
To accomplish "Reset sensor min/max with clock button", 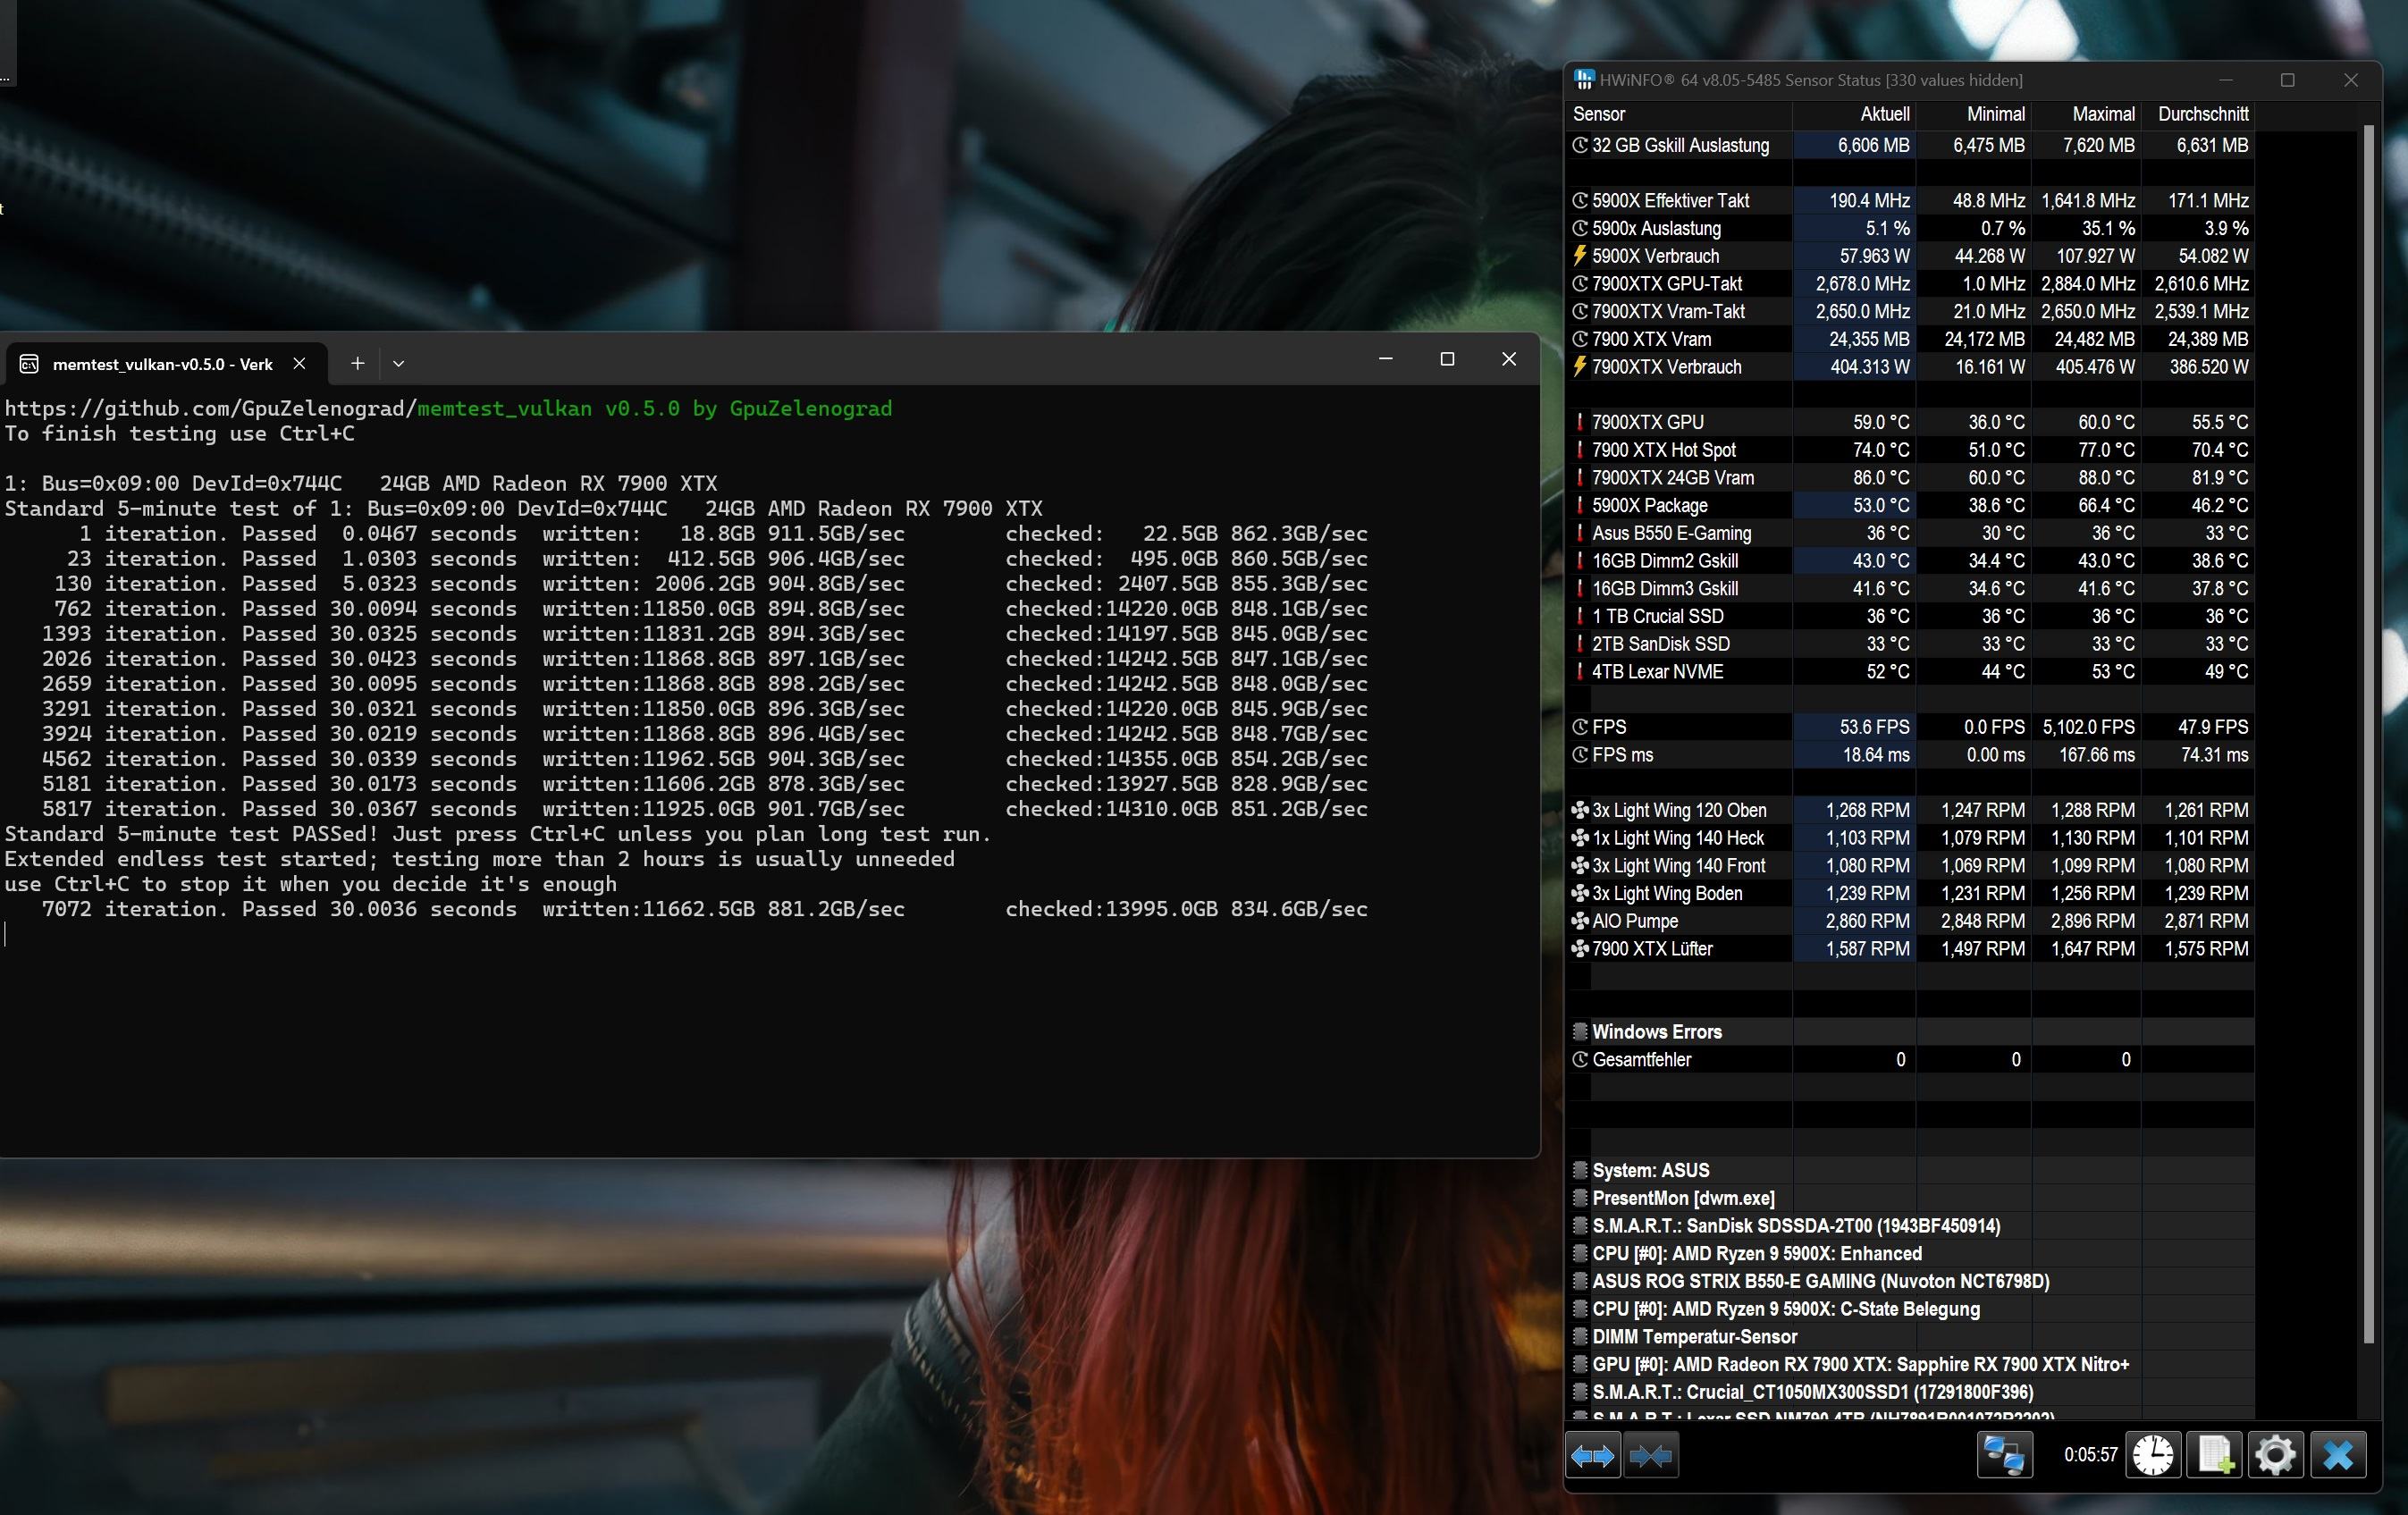I will click(2152, 1455).
